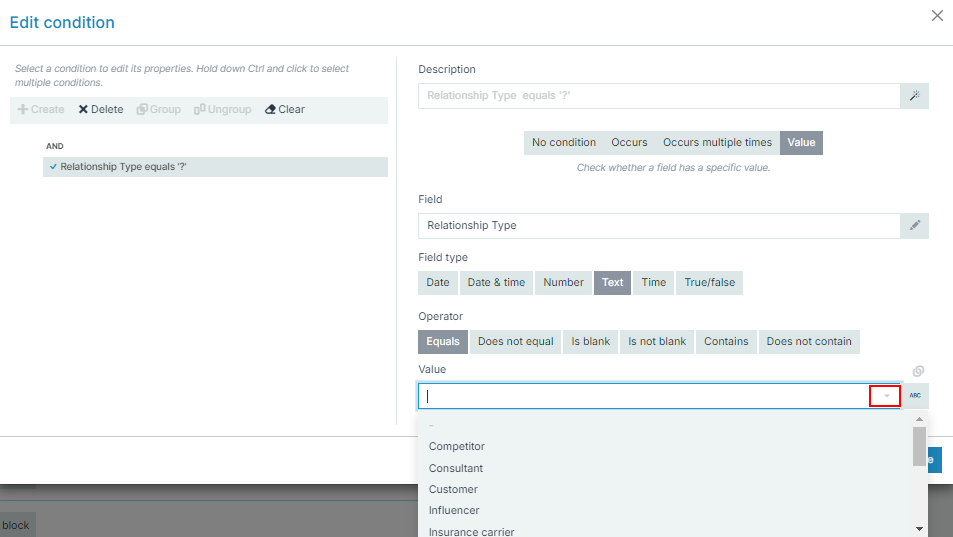Click the link icon above Value field
Viewport: 953px width, 537px height.
point(918,371)
